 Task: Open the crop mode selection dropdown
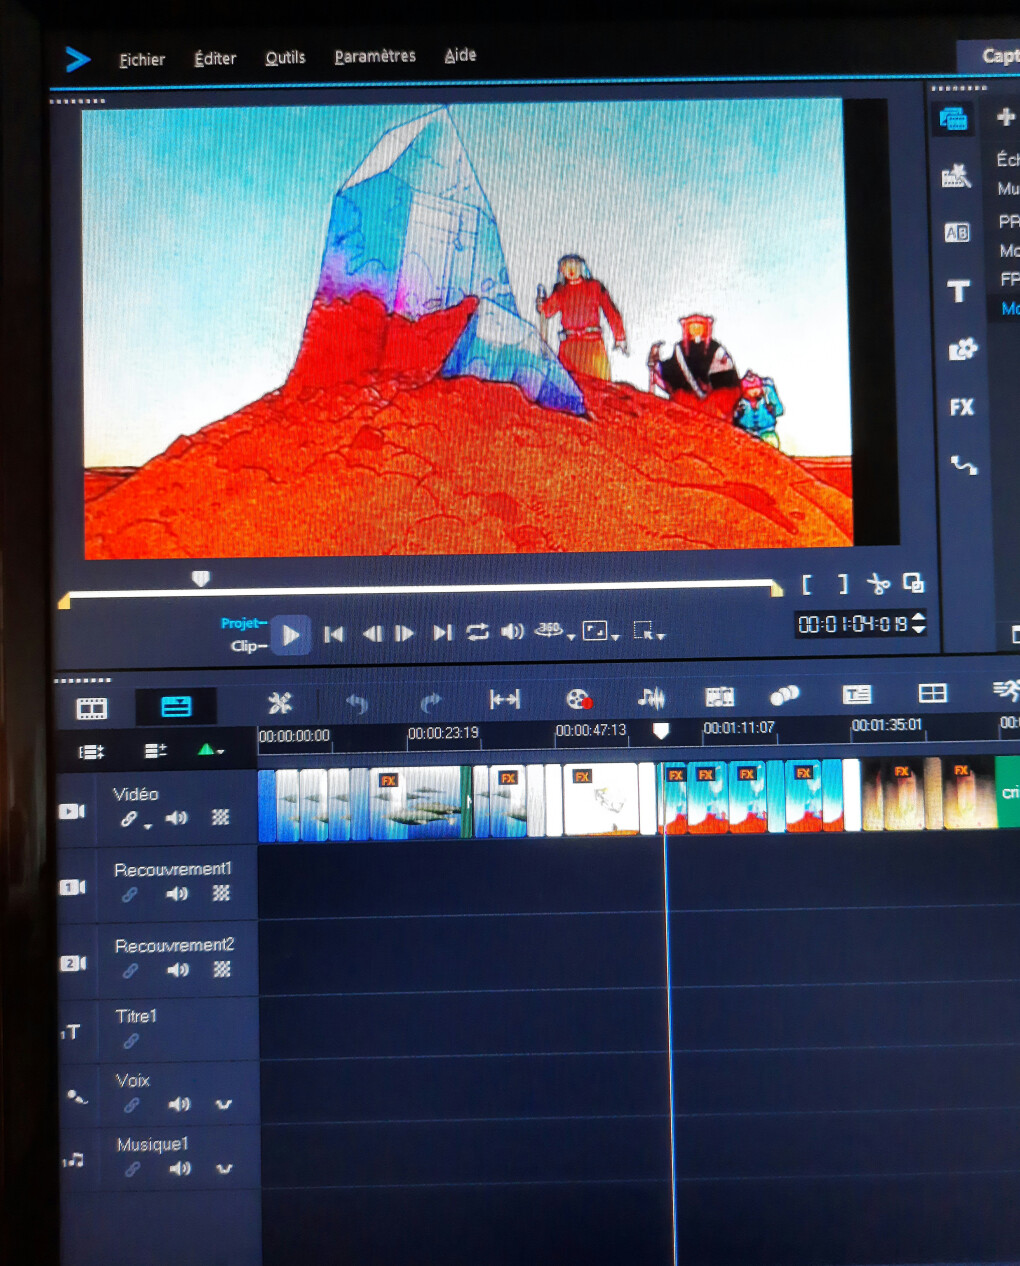pyautogui.click(x=648, y=631)
